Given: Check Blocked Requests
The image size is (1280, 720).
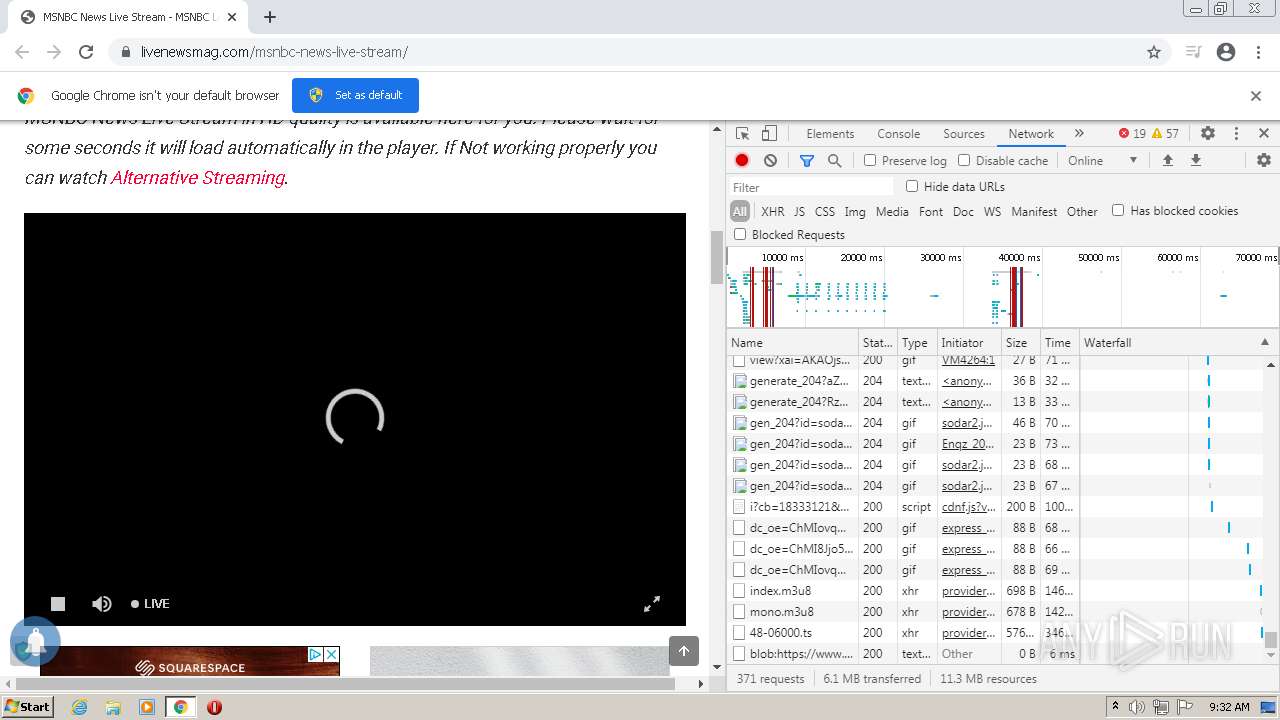Looking at the screenshot, I should 740,234.
